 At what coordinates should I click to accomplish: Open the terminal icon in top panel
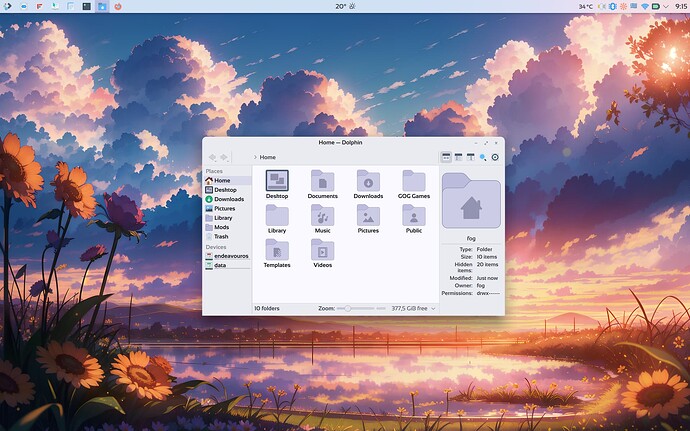(x=87, y=6)
